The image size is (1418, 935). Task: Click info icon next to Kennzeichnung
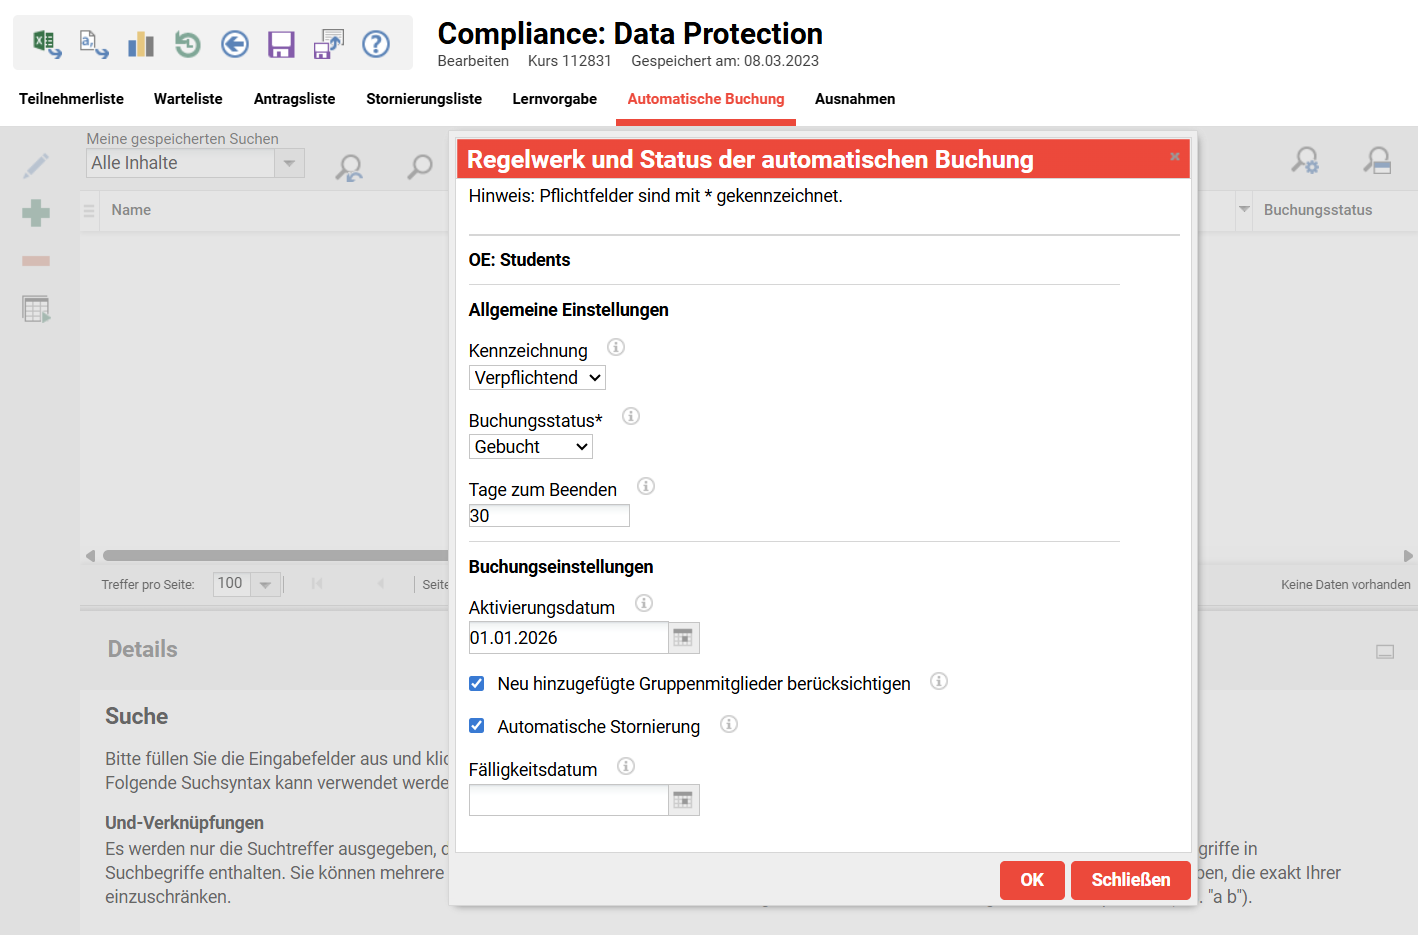[x=616, y=348]
